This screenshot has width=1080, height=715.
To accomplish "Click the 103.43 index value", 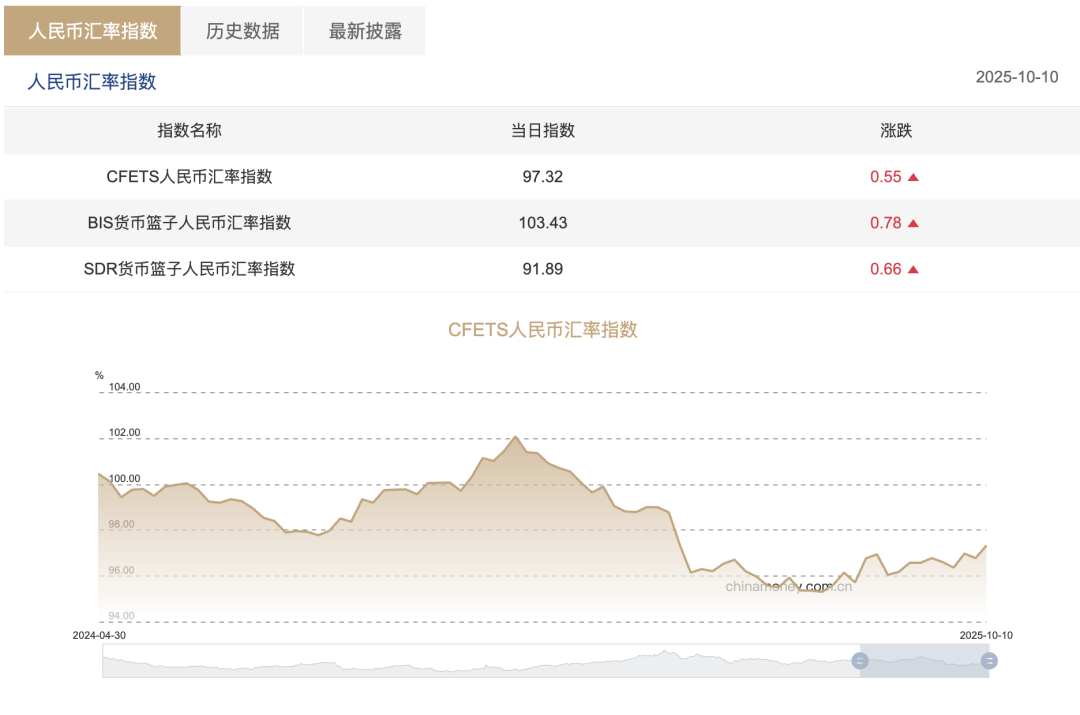I will click(x=543, y=223).
